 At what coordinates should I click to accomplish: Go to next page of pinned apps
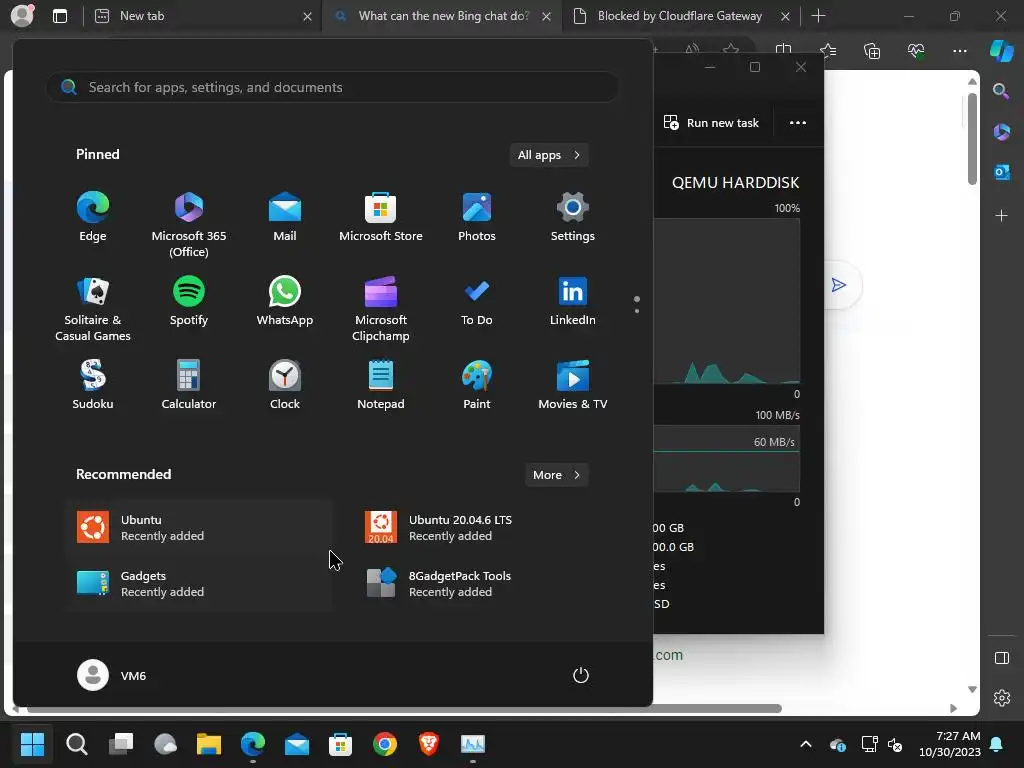click(637, 311)
